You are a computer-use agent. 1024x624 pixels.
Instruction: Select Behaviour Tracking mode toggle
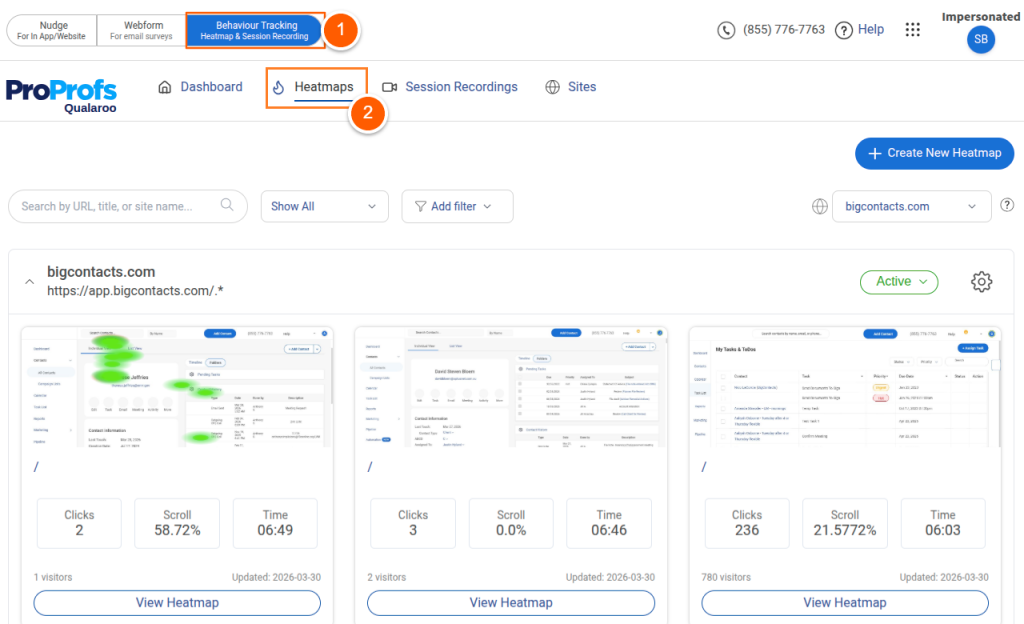[x=254, y=31]
